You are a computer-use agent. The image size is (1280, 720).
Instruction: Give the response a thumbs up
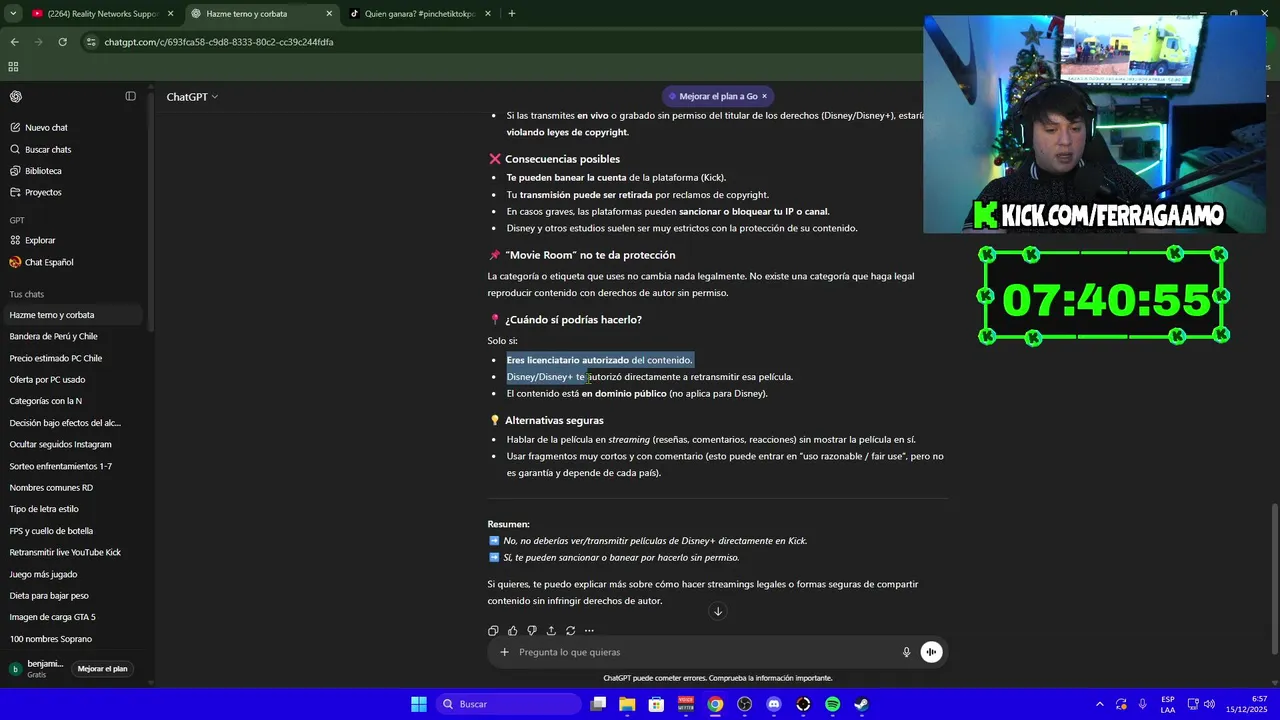pyautogui.click(x=512, y=631)
